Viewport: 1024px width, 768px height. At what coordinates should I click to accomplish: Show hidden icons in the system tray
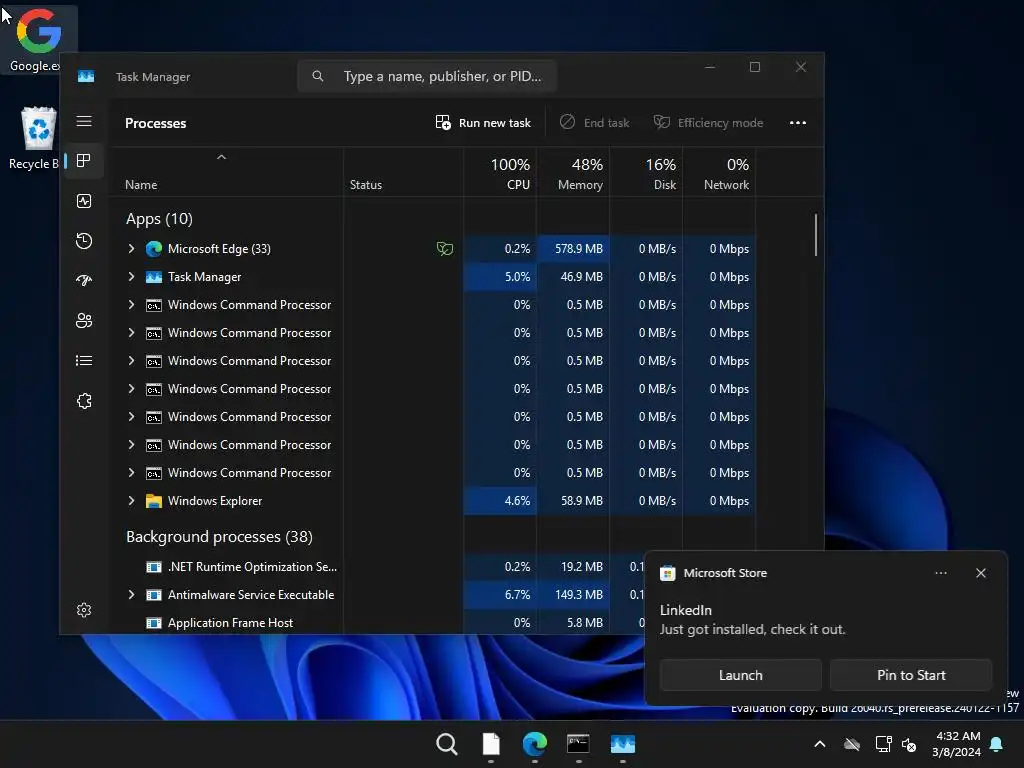(x=820, y=744)
